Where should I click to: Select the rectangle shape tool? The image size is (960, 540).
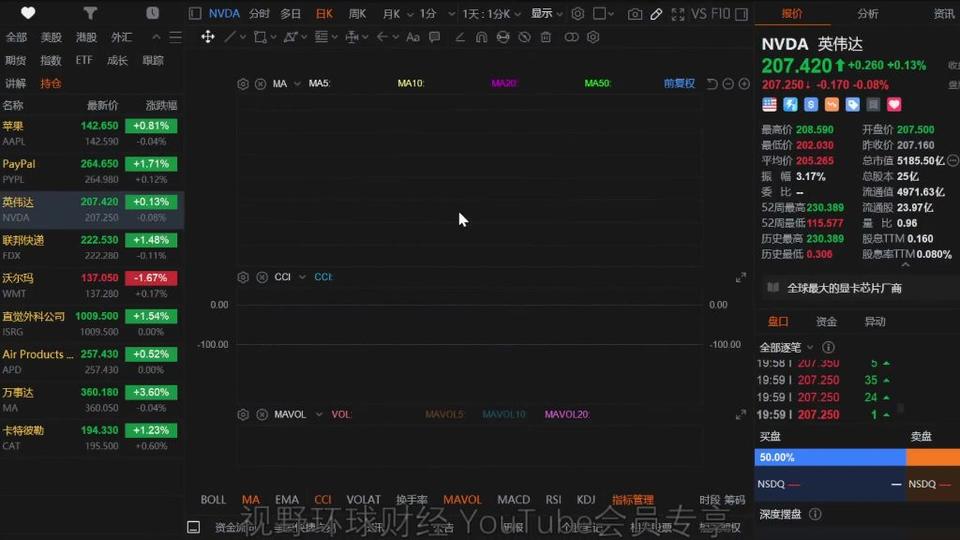(x=260, y=37)
